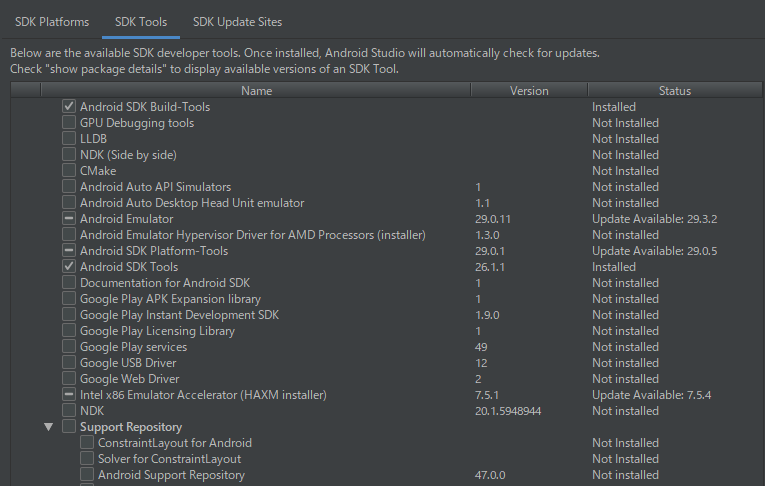Viewport: 765px width, 486px height.
Task: Click version 49 of Google Play services
Action: click(x=481, y=347)
